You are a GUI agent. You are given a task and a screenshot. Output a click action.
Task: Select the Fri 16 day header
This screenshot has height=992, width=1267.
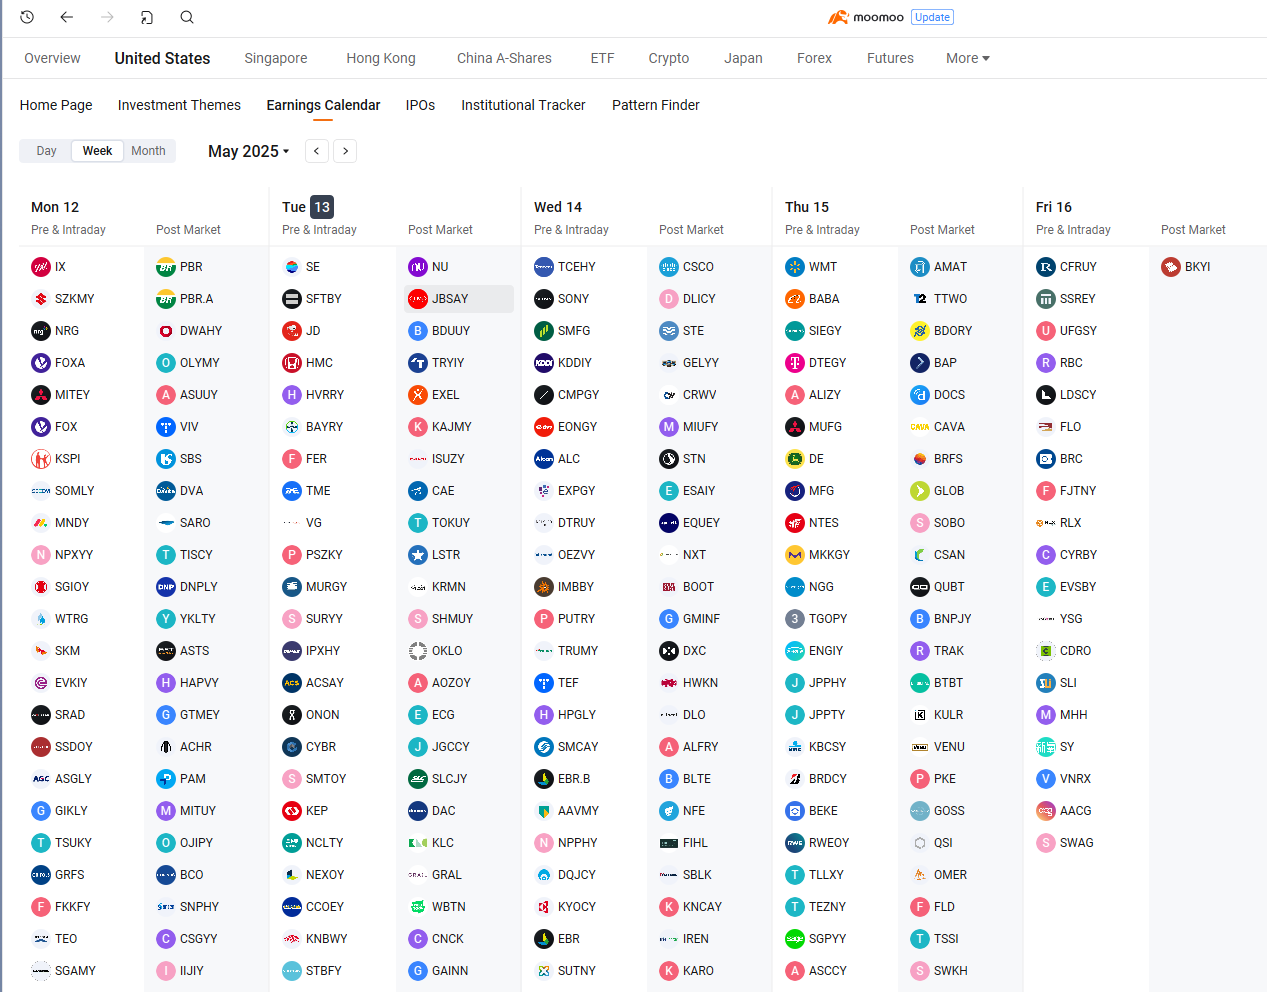pos(1054,207)
